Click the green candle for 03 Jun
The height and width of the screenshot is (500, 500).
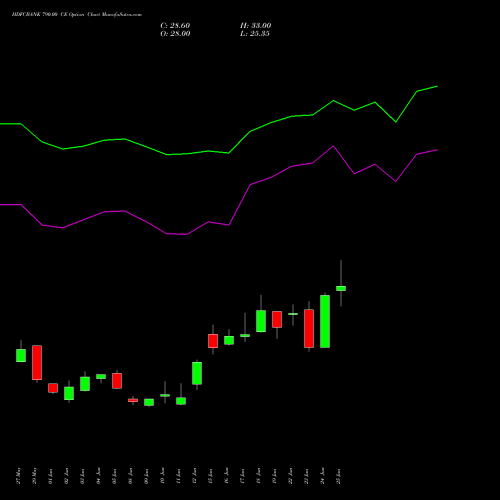click(85, 384)
